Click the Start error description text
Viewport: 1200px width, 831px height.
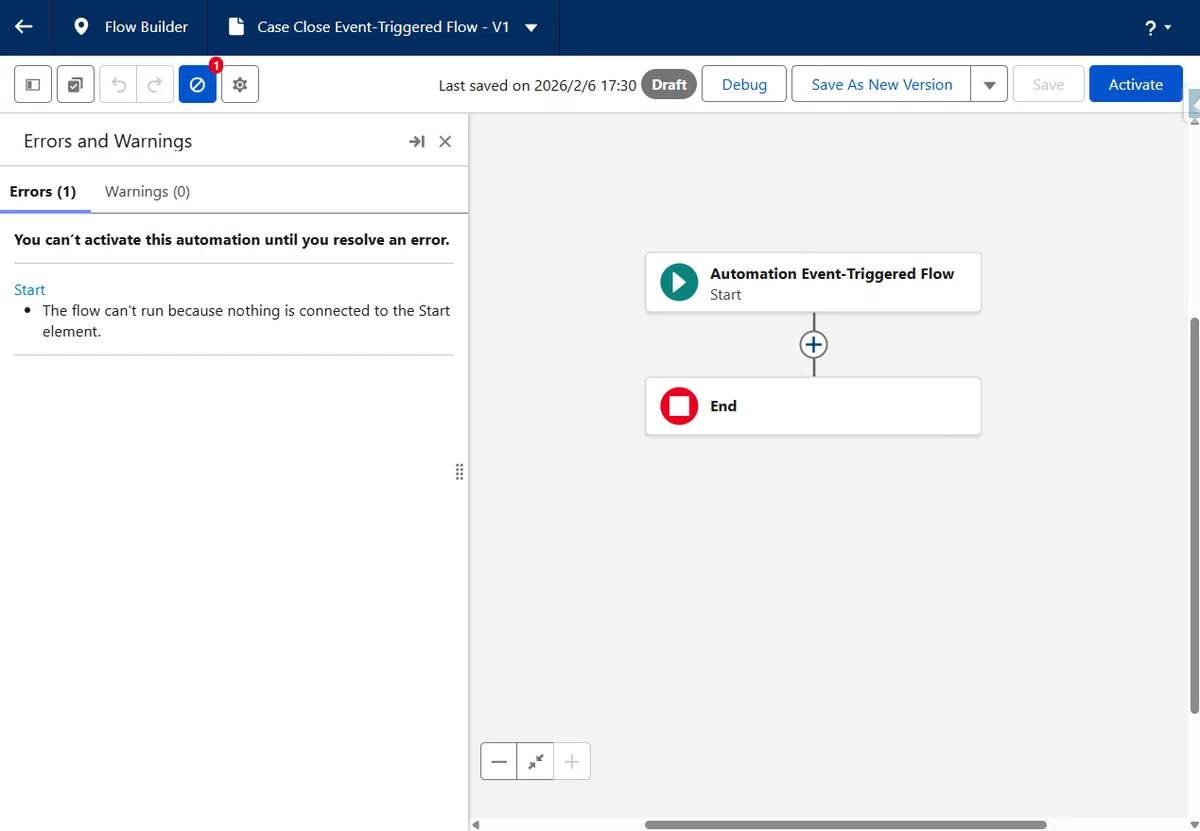coord(246,321)
